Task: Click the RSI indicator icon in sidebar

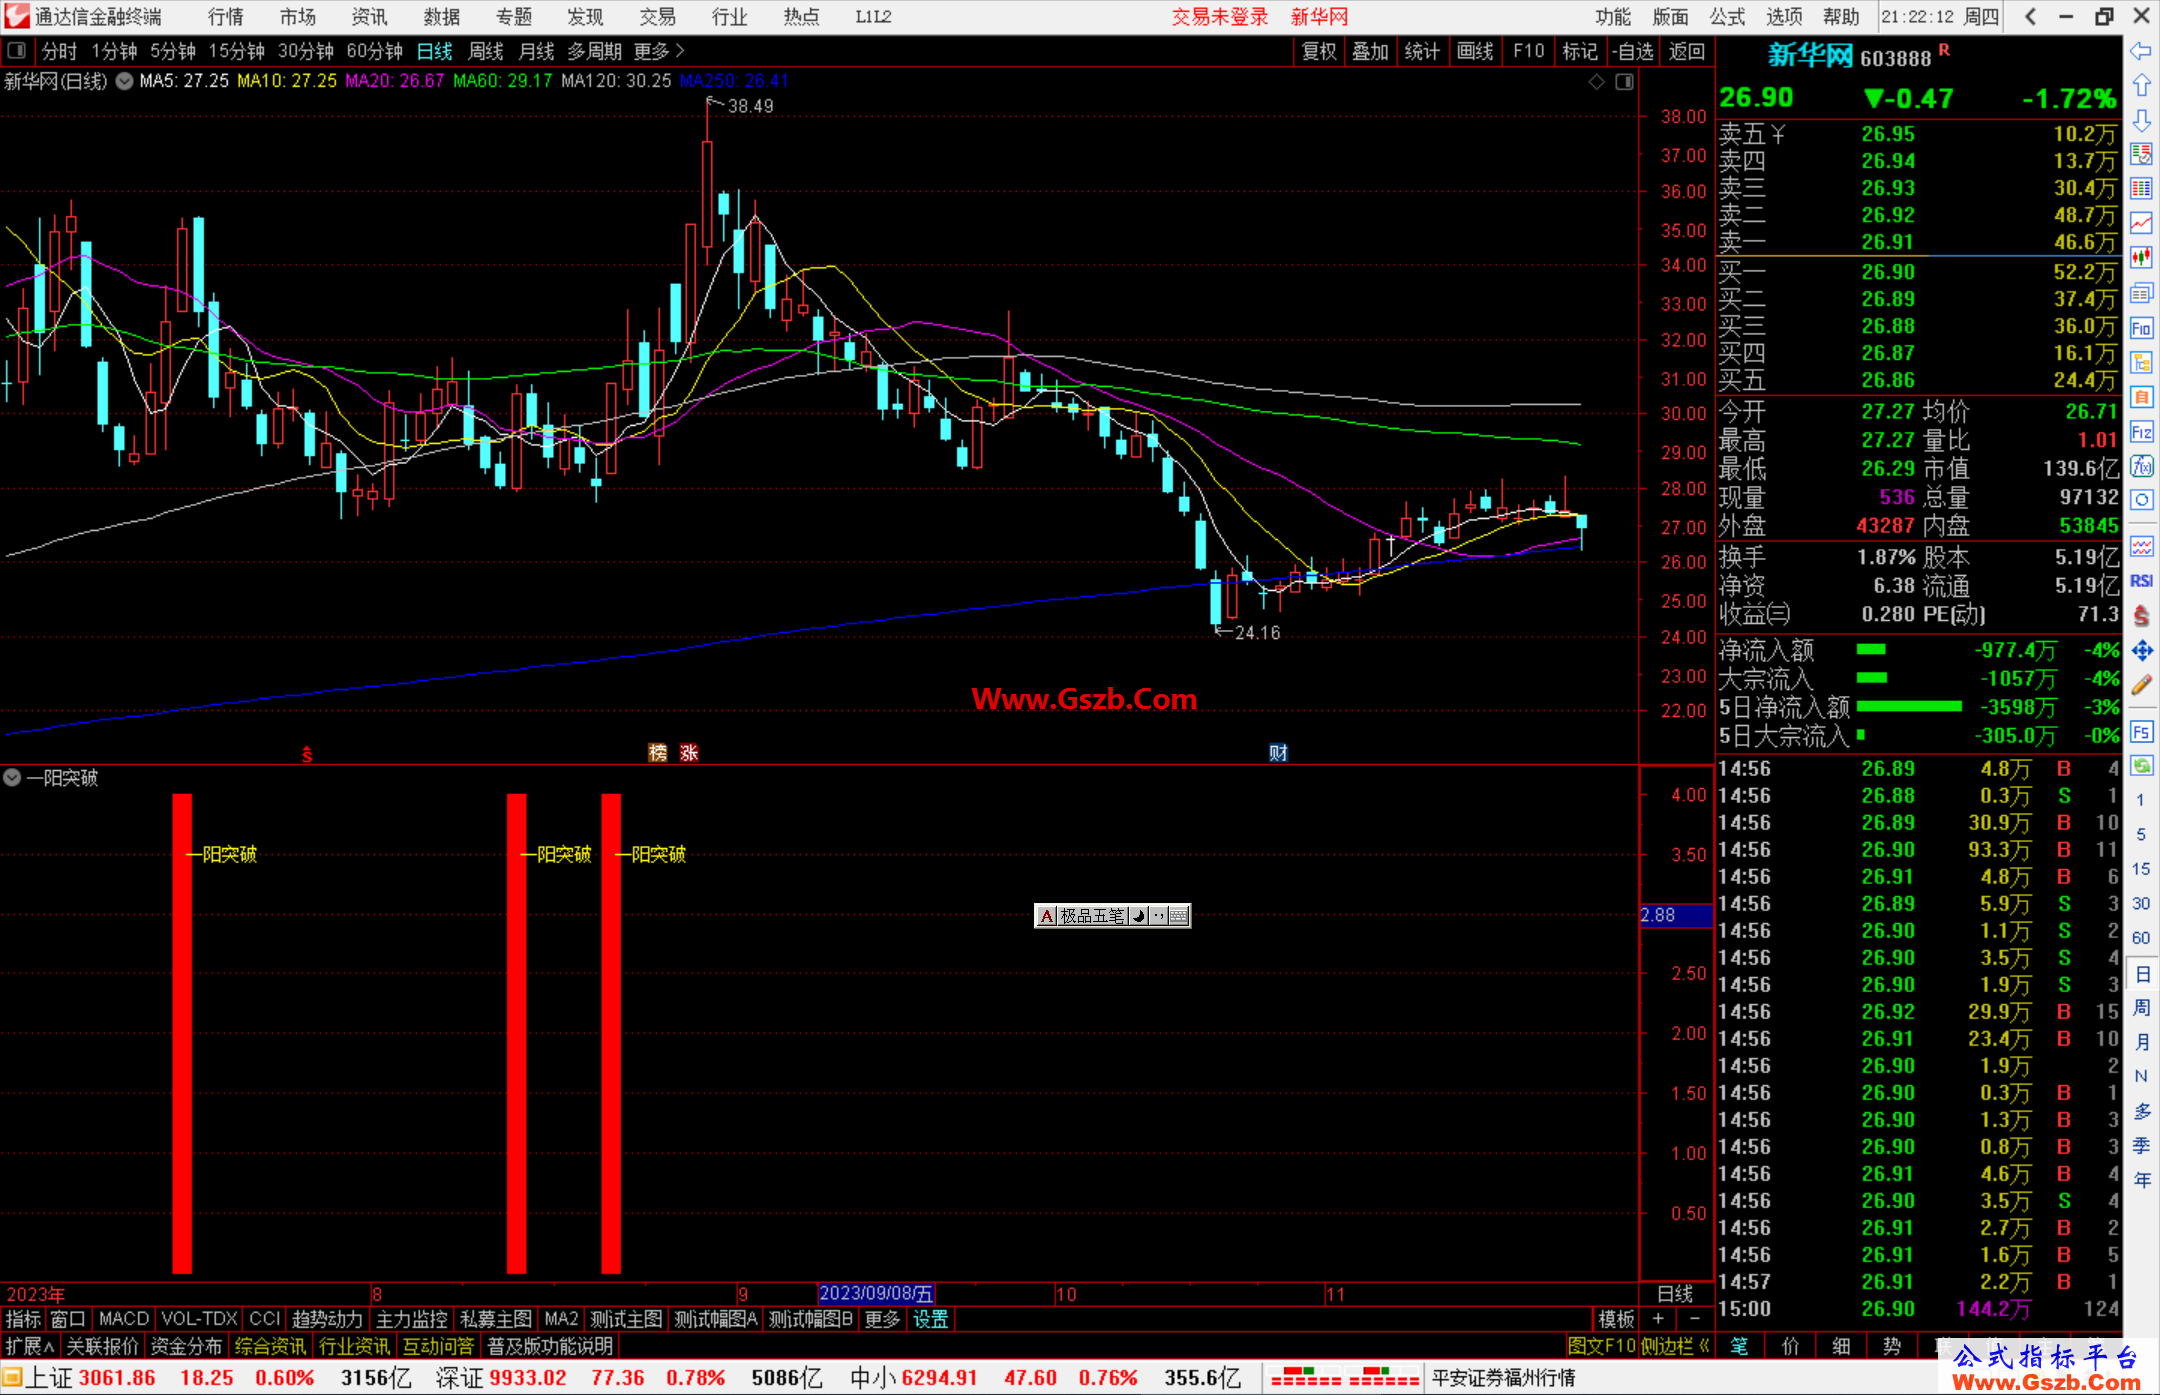Action: [x=2141, y=581]
